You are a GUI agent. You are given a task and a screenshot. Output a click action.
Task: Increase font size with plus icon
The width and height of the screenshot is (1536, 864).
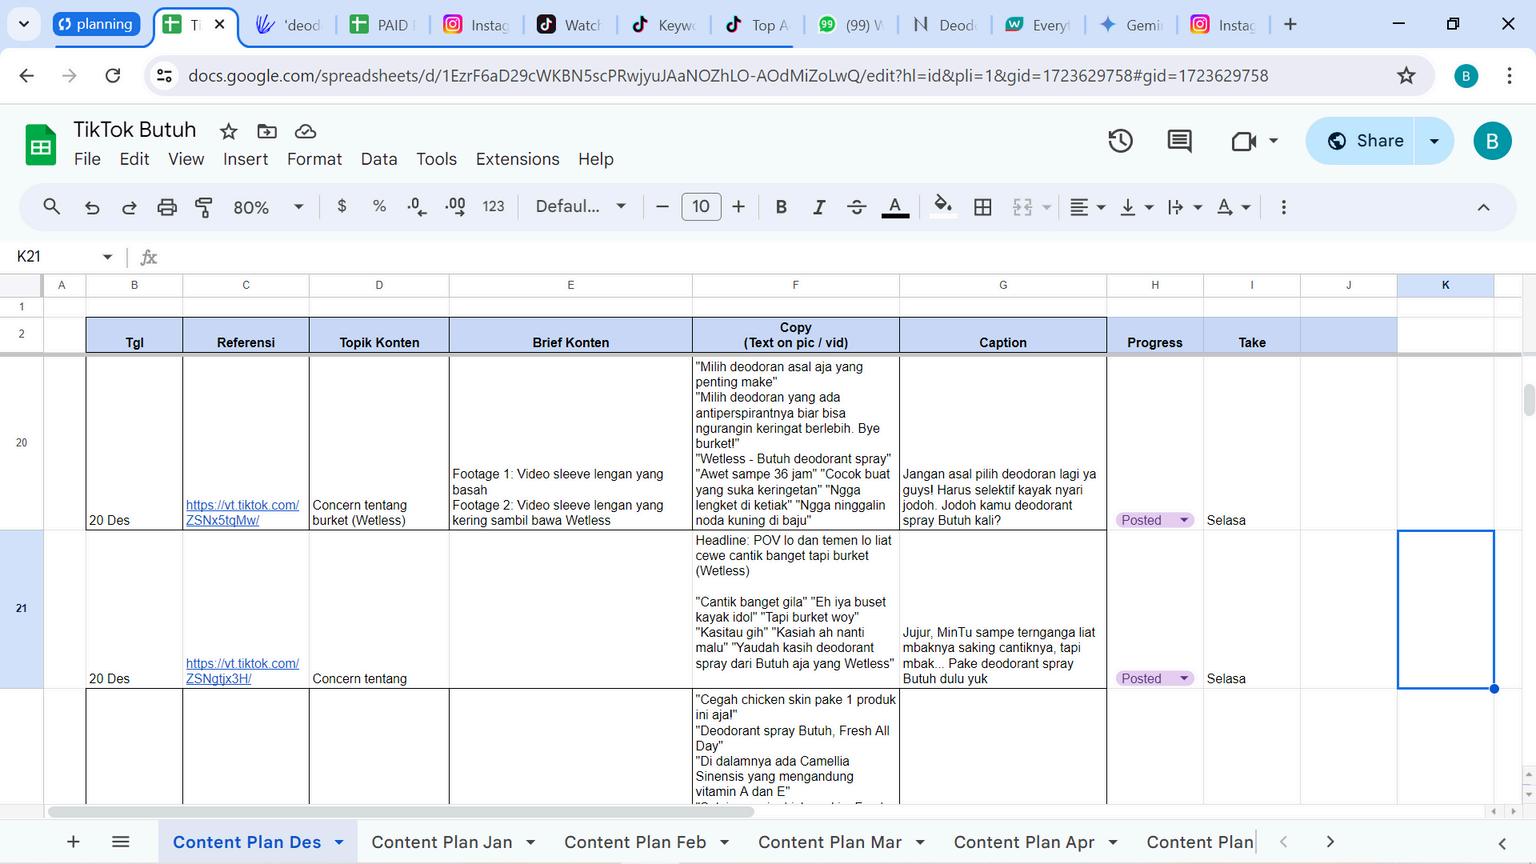pyautogui.click(x=738, y=207)
